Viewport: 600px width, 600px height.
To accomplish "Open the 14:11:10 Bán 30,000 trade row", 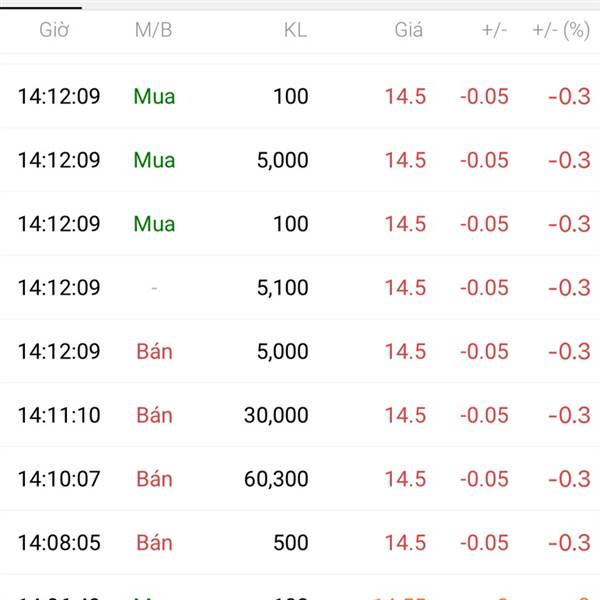I will tap(300, 415).
